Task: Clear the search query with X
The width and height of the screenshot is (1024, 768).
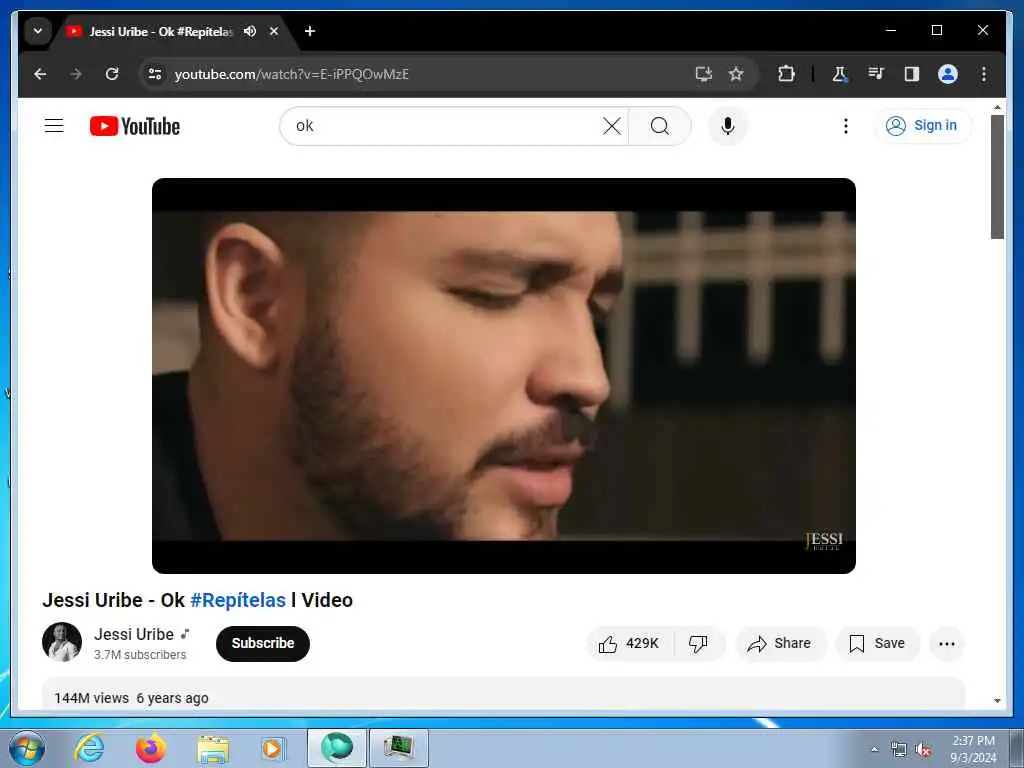Action: click(x=612, y=126)
